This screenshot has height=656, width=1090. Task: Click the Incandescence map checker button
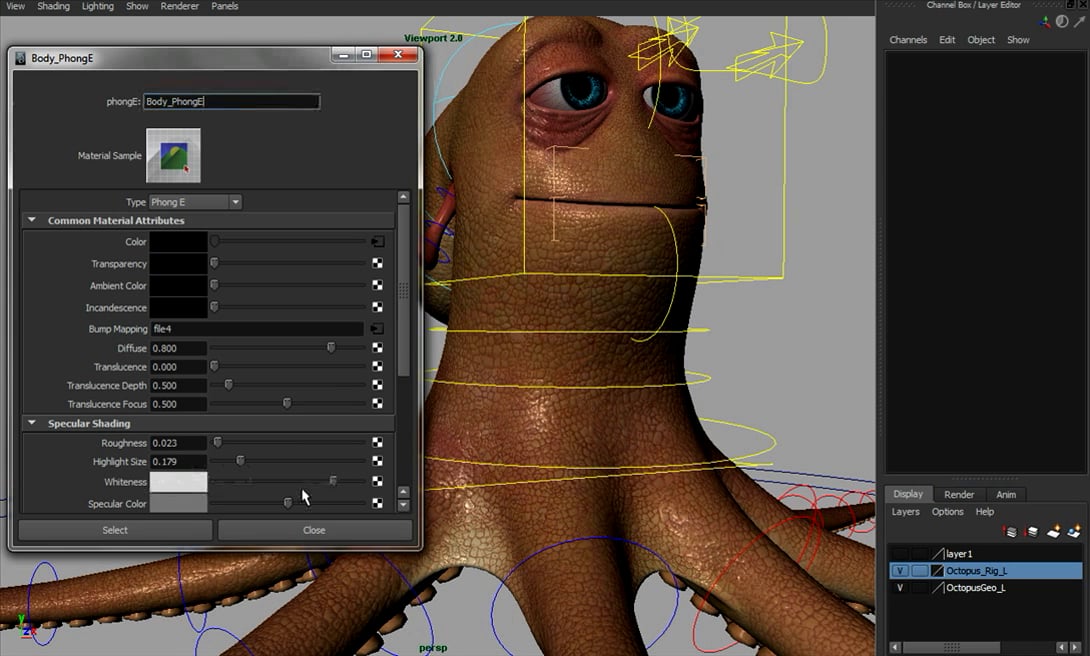377,306
